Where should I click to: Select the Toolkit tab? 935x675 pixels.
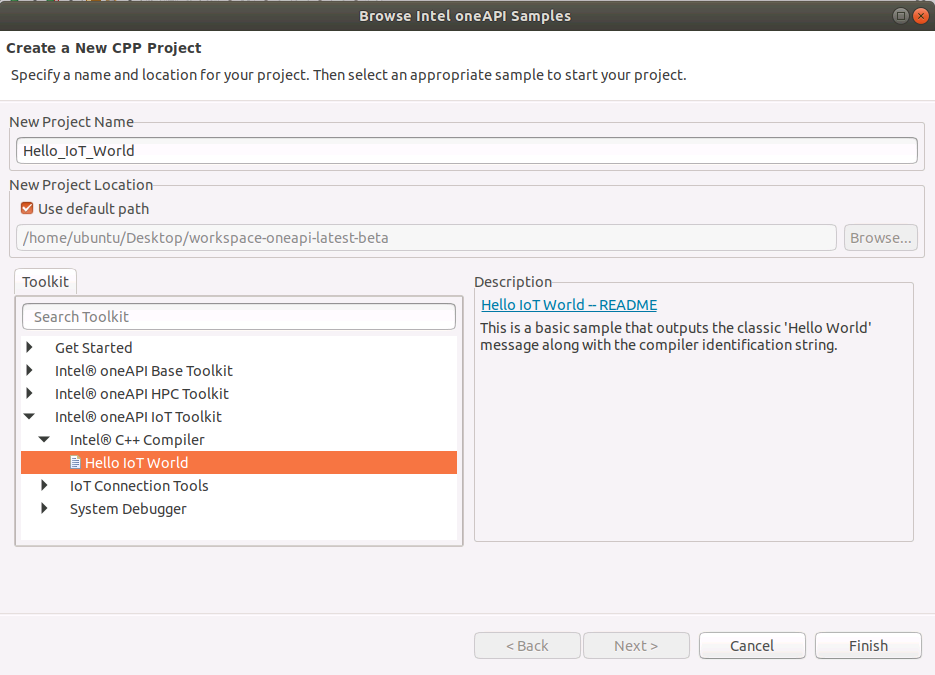click(45, 282)
